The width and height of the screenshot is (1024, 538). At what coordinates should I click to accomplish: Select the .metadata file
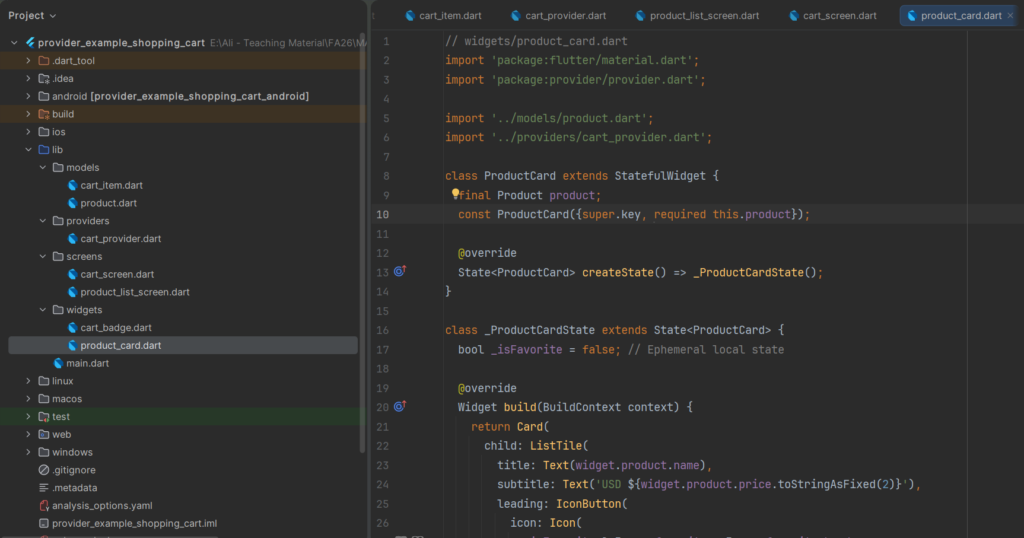75,488
